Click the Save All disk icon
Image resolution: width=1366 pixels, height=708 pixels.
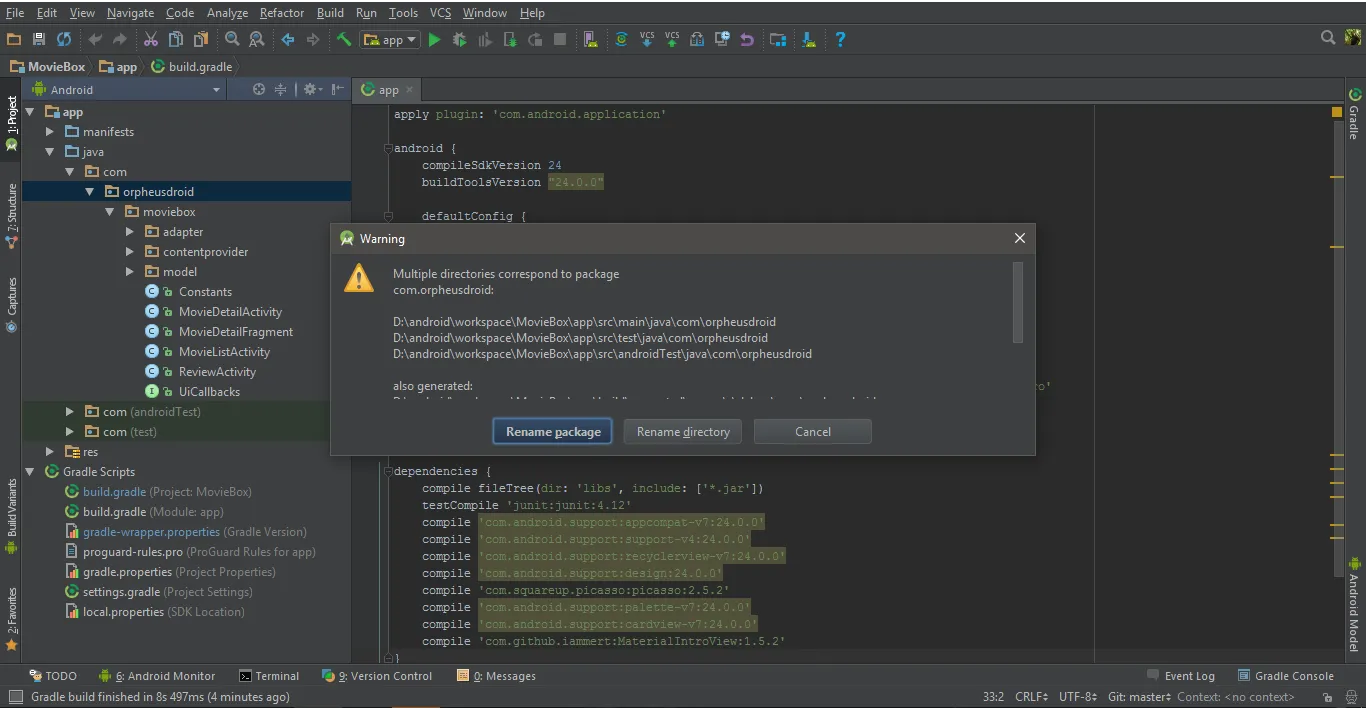(x=39, y=39)
